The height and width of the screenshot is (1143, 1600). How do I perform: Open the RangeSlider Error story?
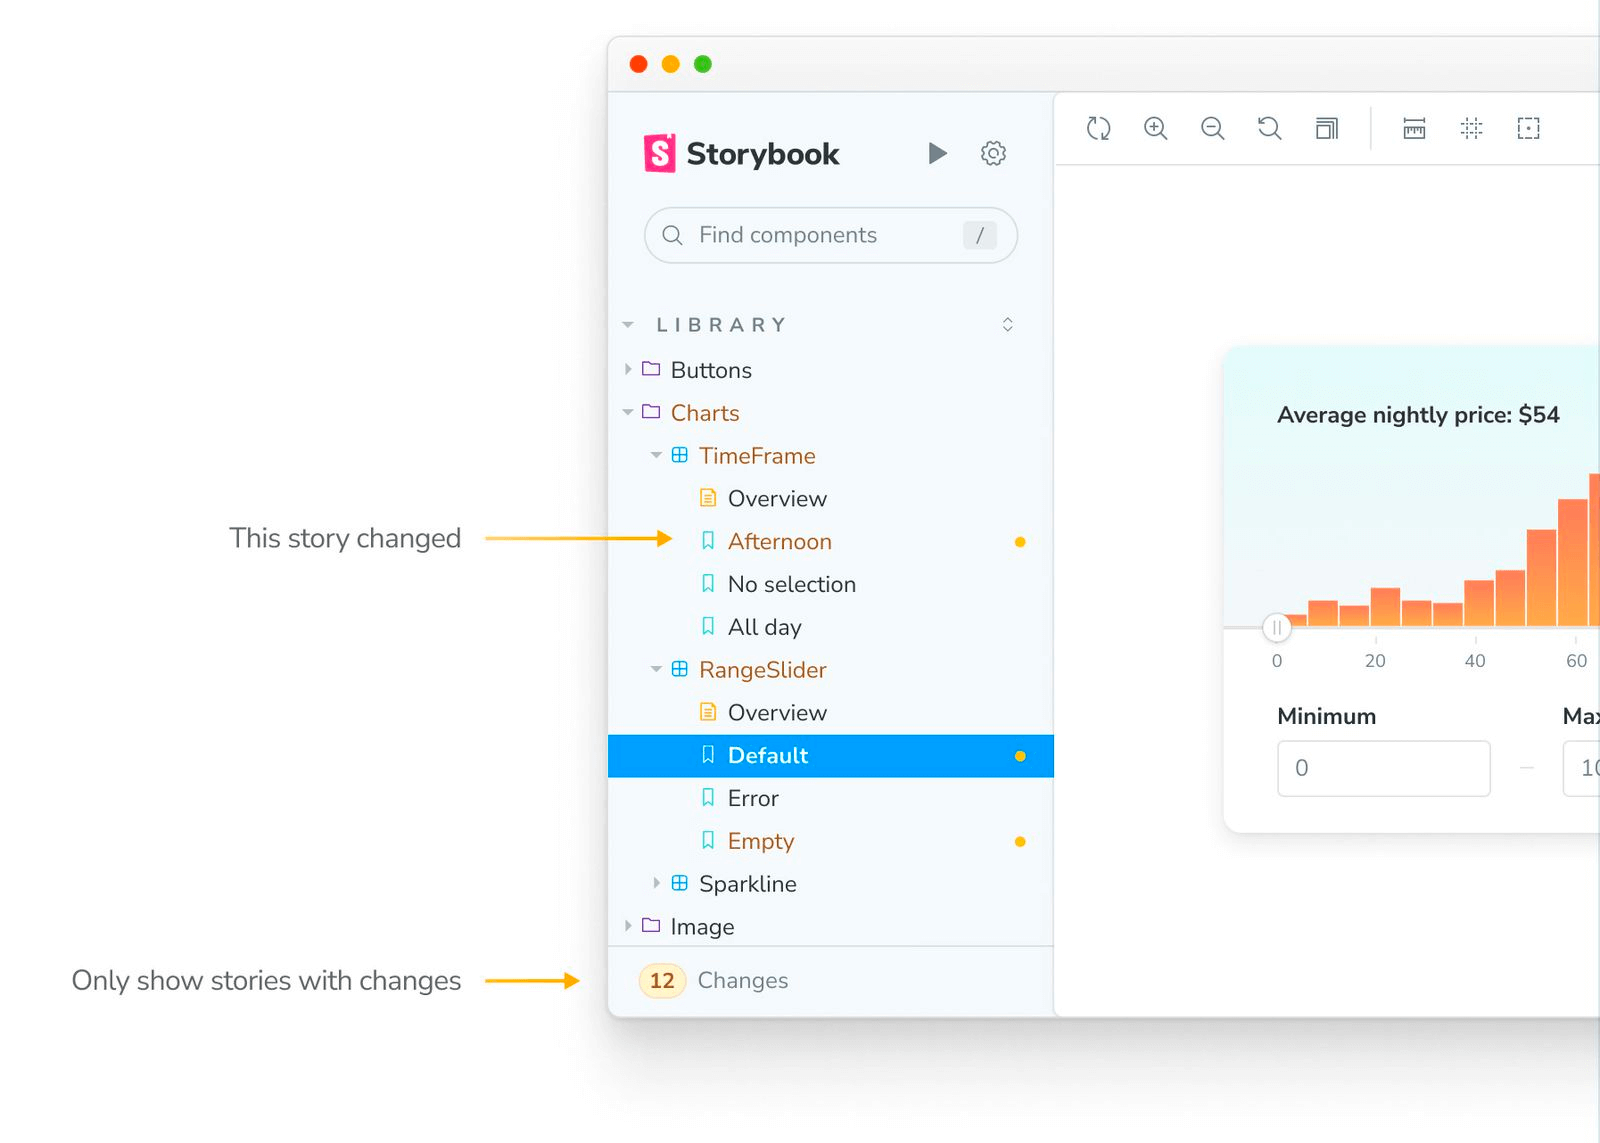751,798
